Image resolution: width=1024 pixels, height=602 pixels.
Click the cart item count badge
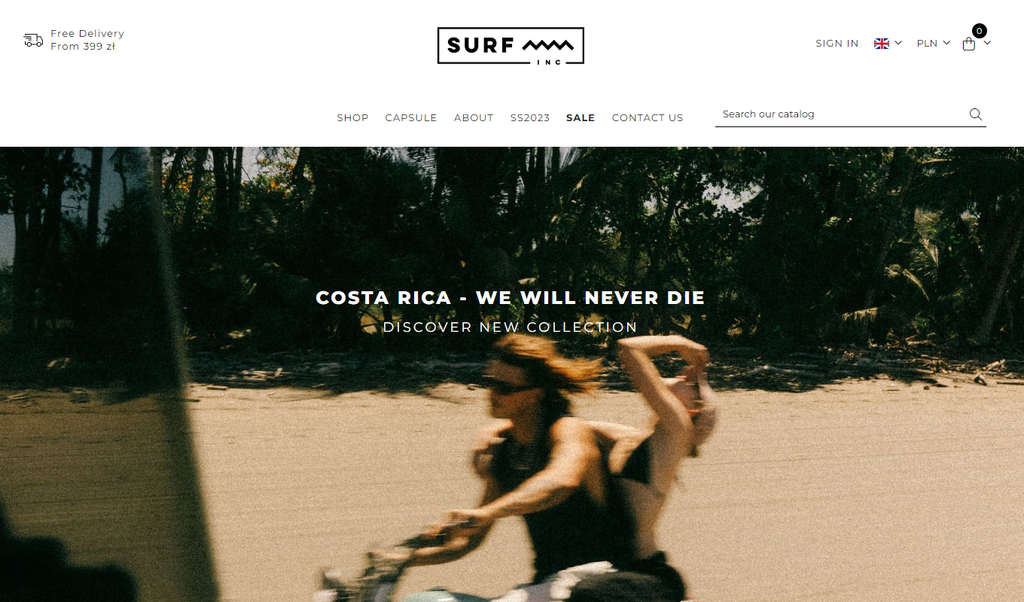coord(979,31)
